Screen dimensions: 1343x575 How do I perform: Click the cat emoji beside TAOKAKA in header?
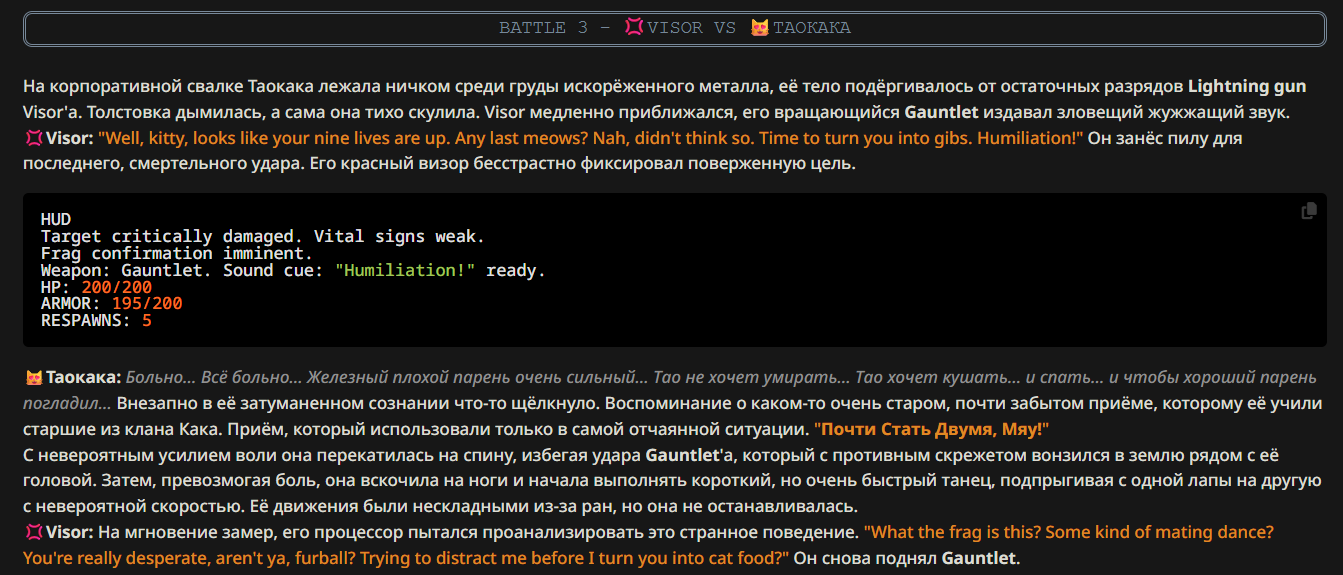(759, 27)
